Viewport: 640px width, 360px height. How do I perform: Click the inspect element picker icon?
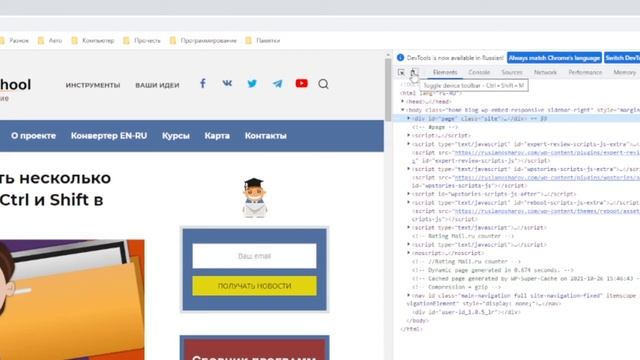(x=401, y=72)
